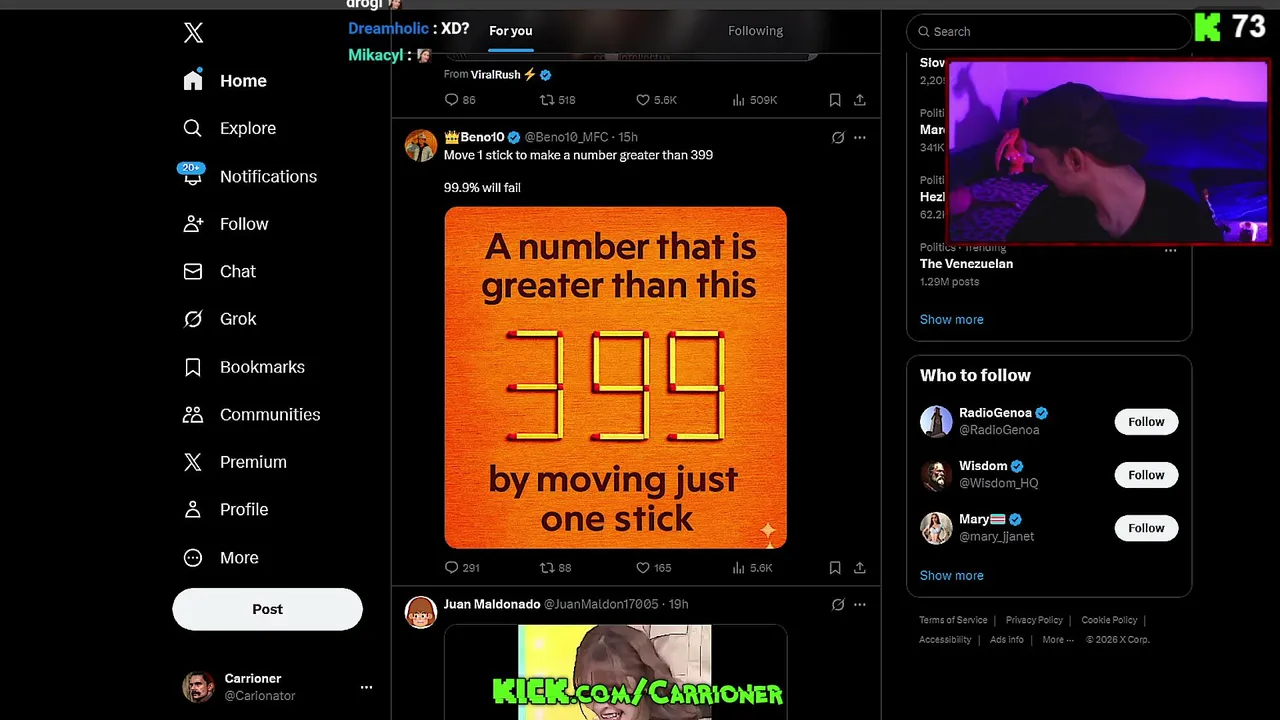The height and width of the screenshot is (720, 1280).
Task: Click the white Post button
Action: (x=267, y=609)
